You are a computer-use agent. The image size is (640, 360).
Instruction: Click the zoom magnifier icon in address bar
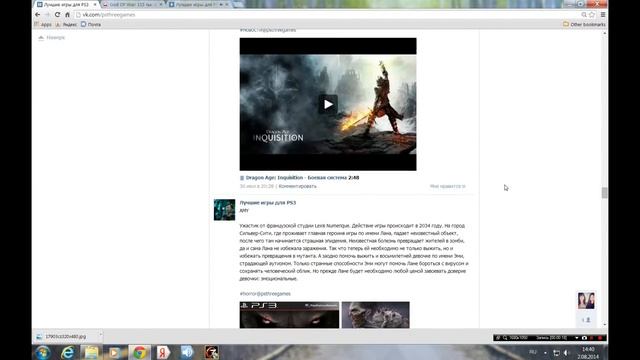(x=584, y=15)
